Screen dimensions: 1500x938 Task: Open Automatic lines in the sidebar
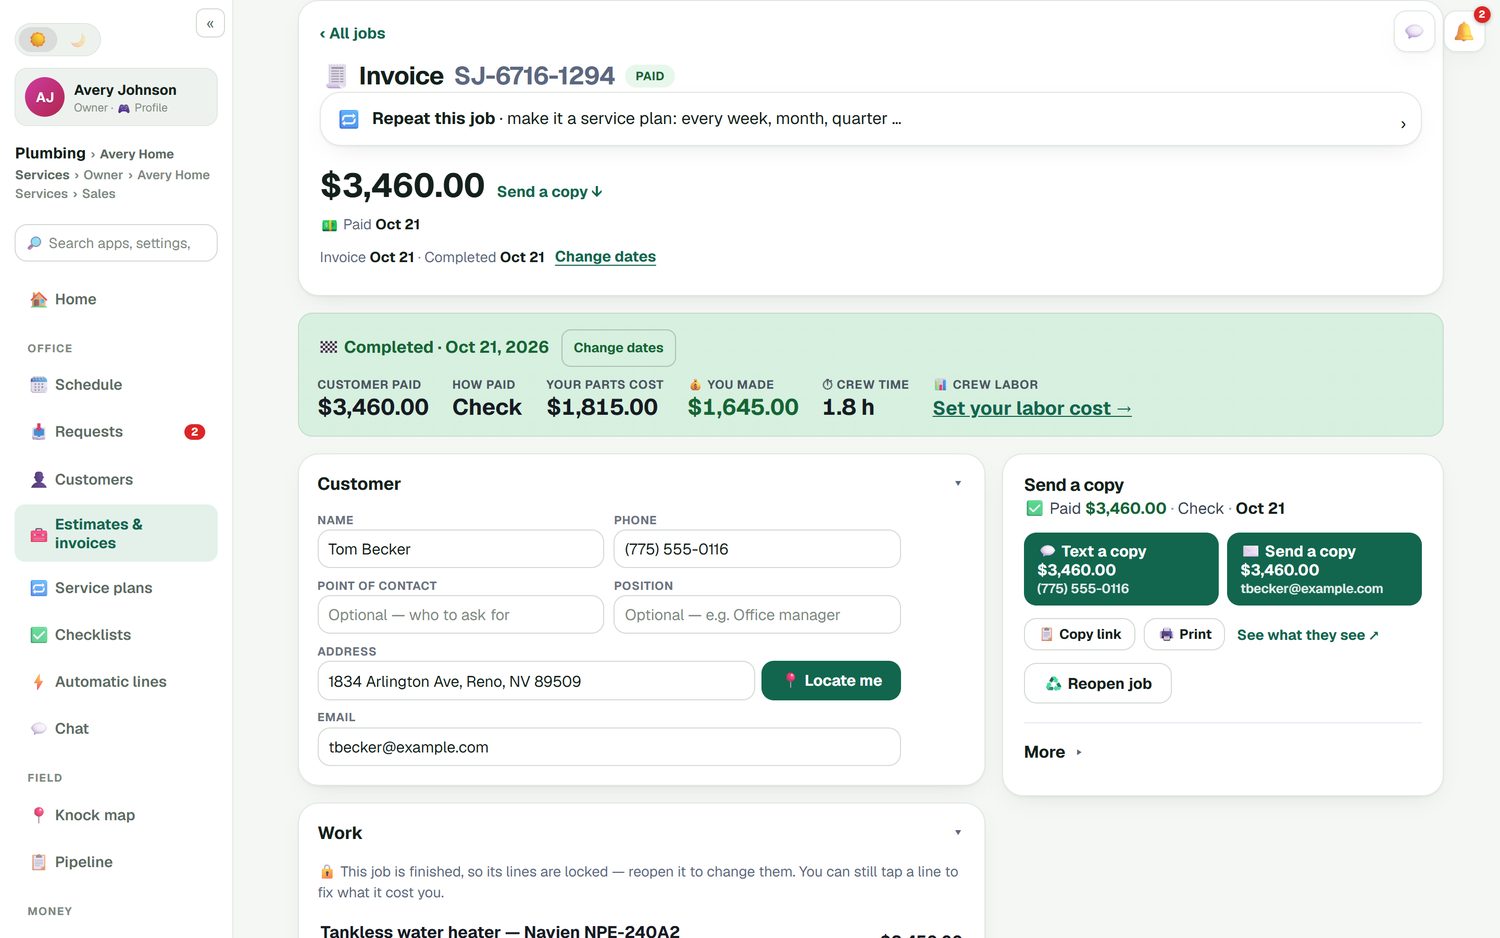pos(116,682)
